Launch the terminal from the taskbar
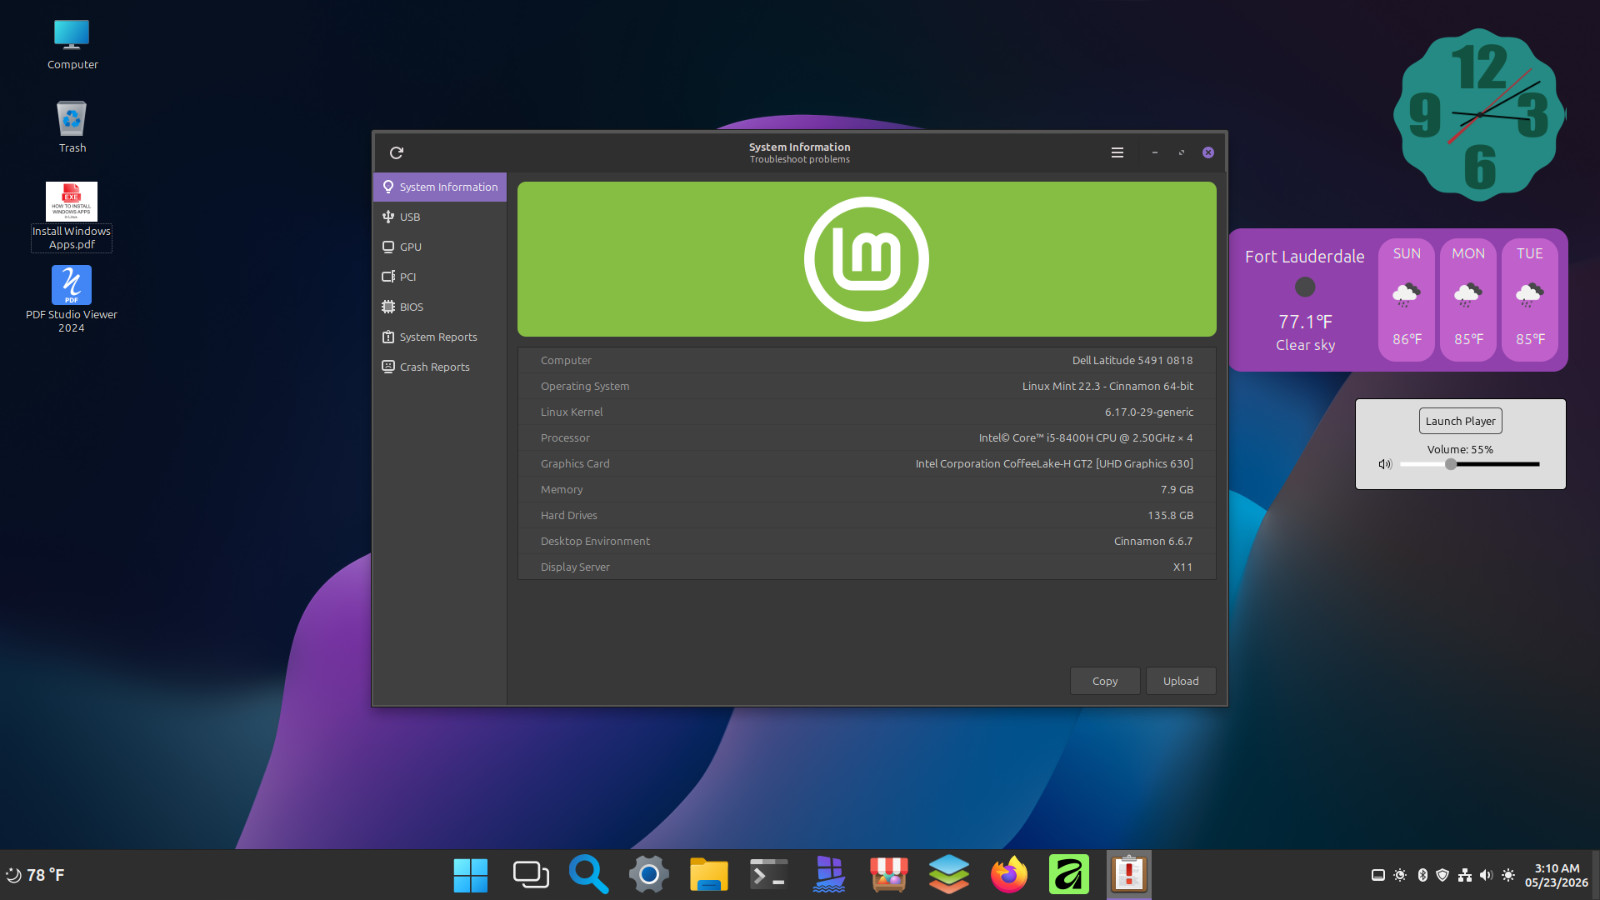The height and width of the screenshot is (900, 1600). 769,875
